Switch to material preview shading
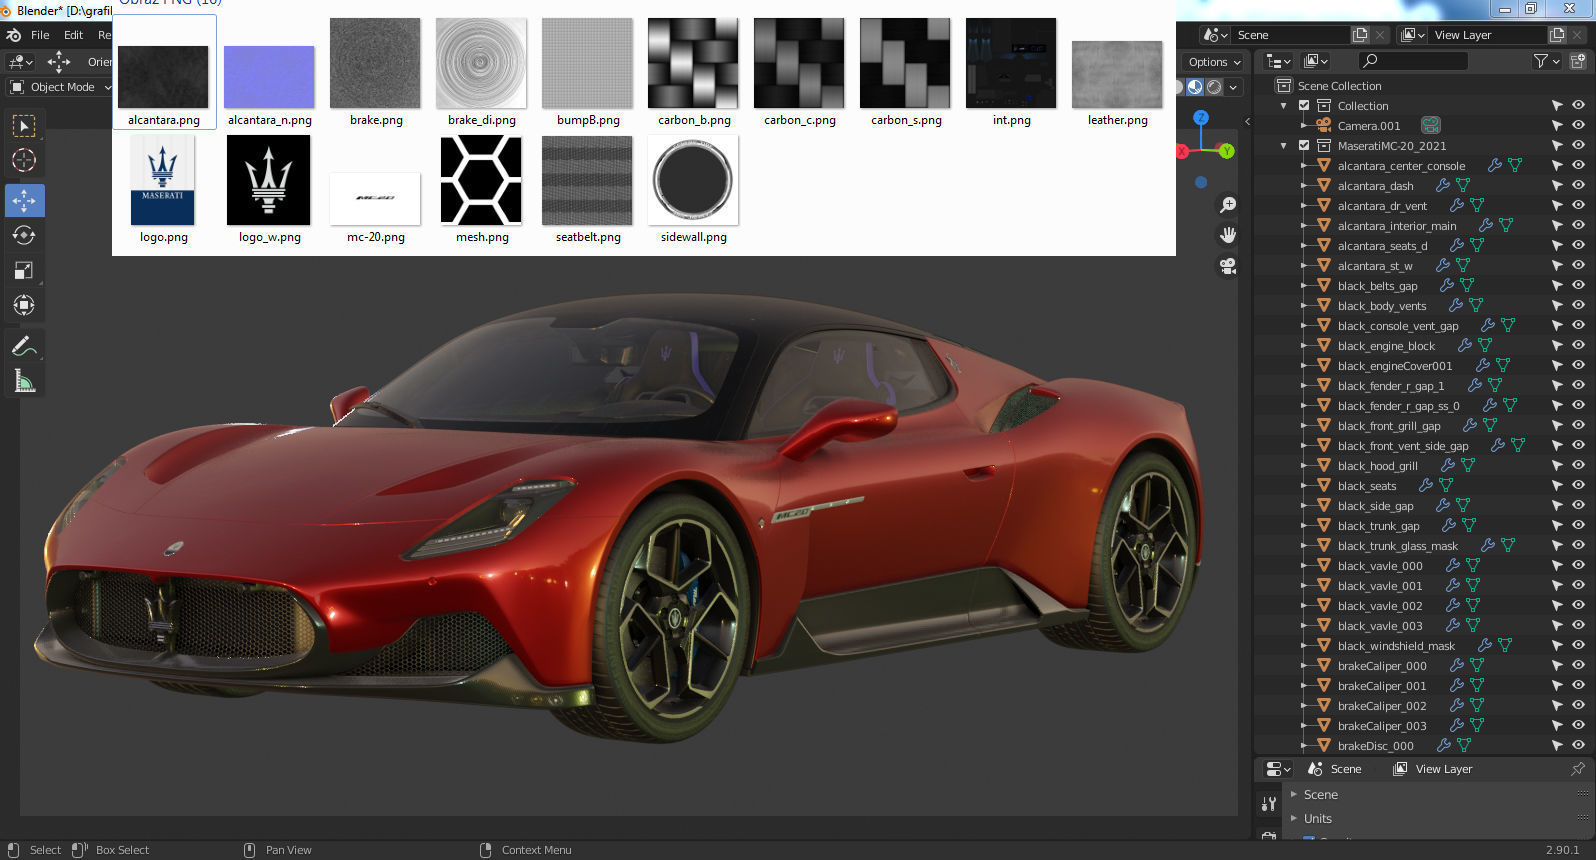The width and height of the screenshot is (1596, 860). click(x=1195, y=87)
